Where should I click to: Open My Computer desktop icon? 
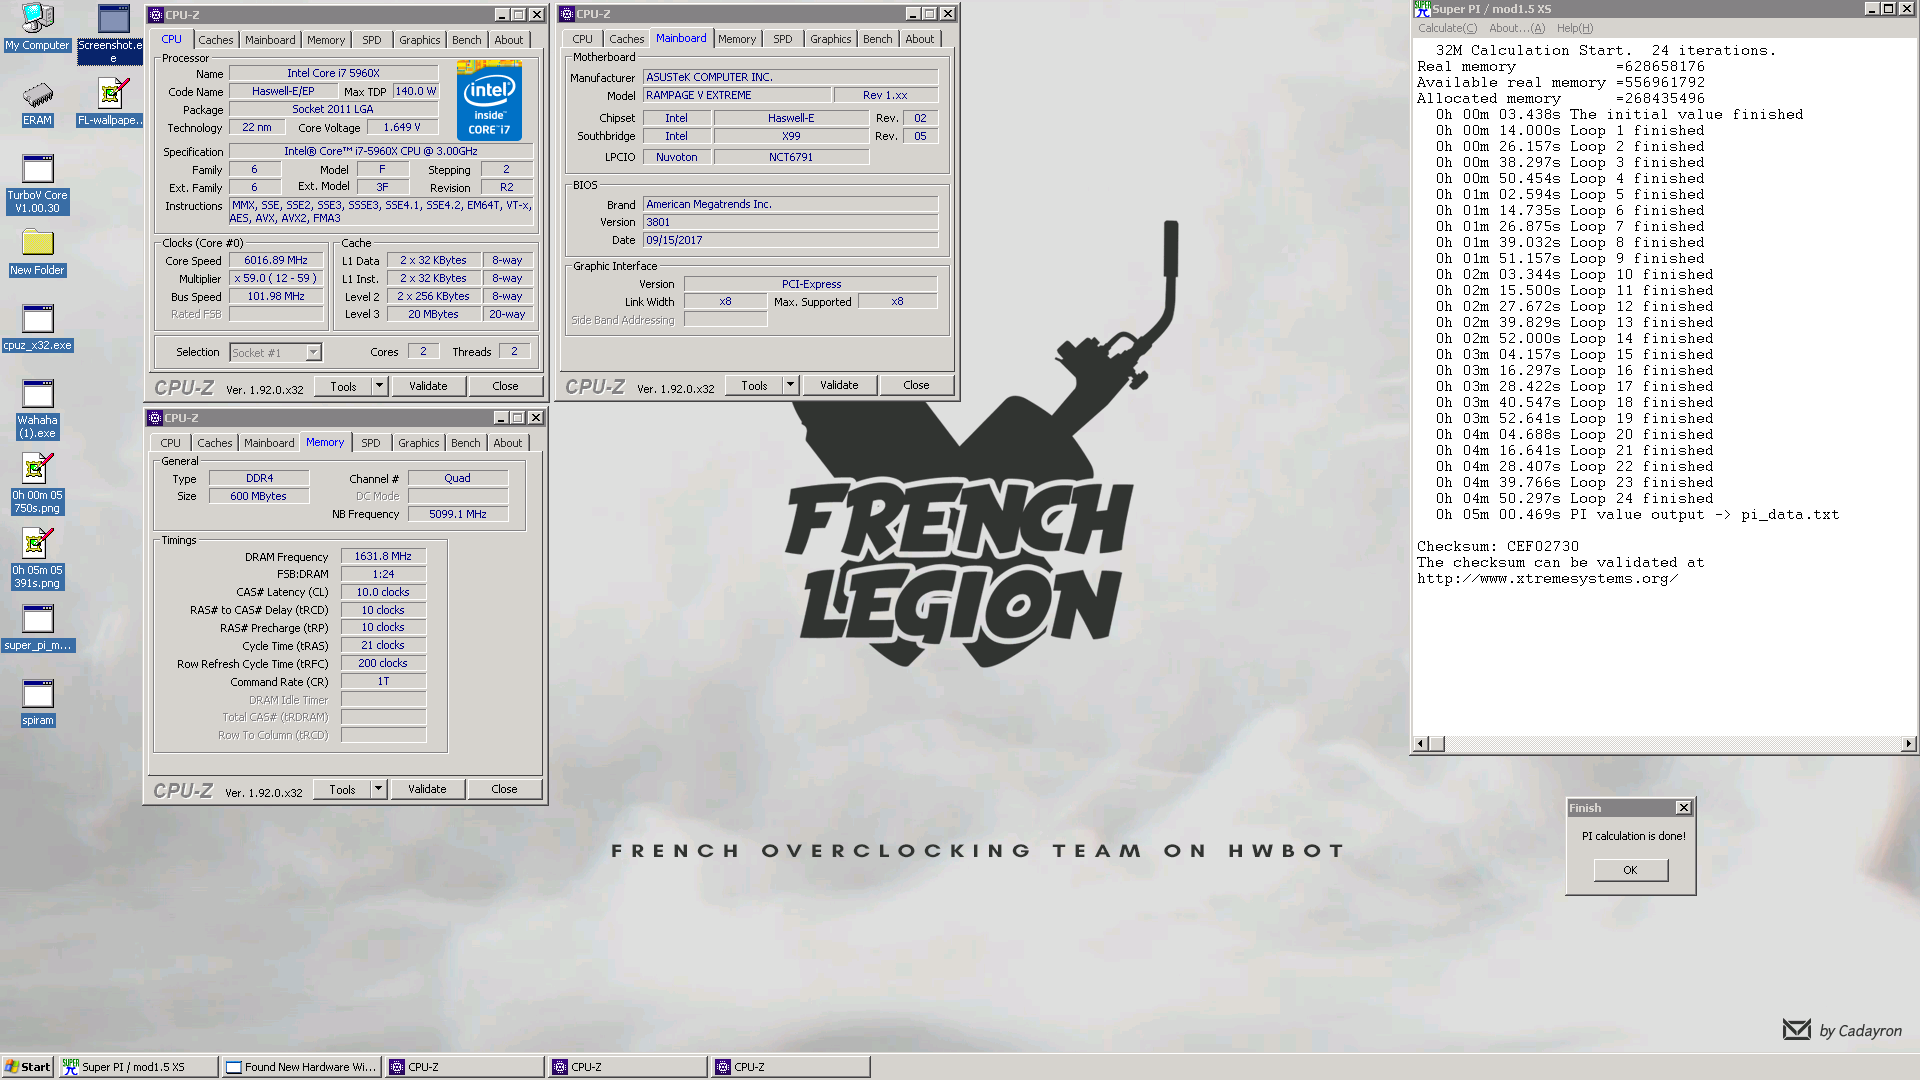(37, 27)
